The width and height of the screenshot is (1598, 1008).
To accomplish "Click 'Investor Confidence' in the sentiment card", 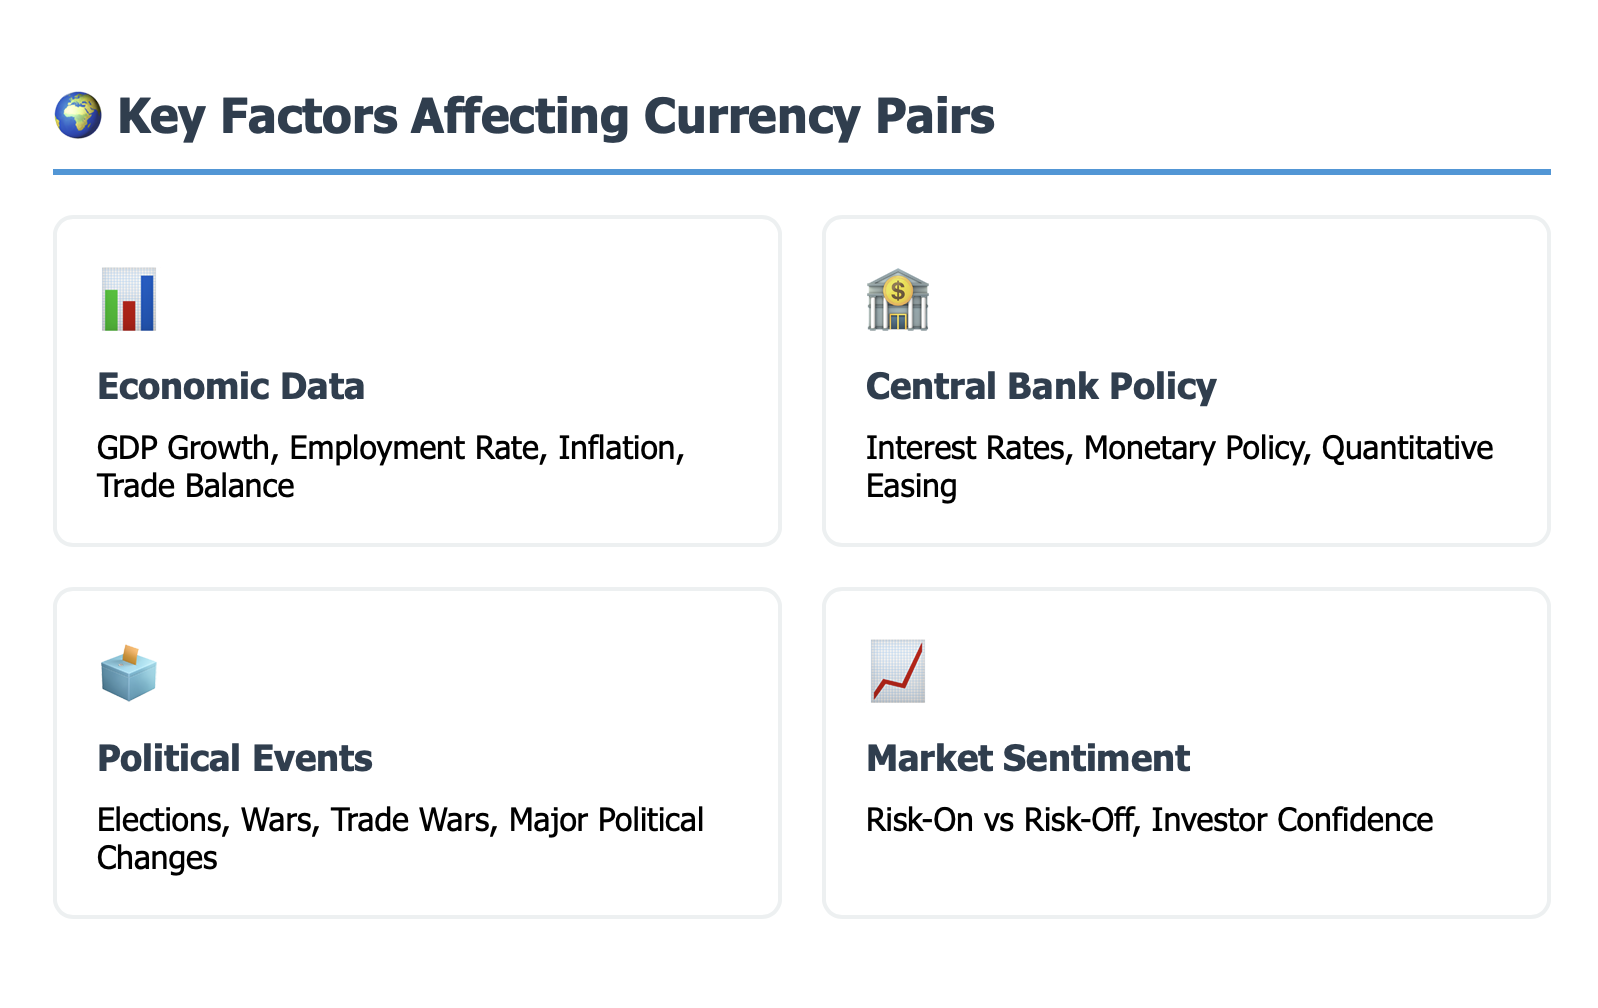I will 1292,820.
